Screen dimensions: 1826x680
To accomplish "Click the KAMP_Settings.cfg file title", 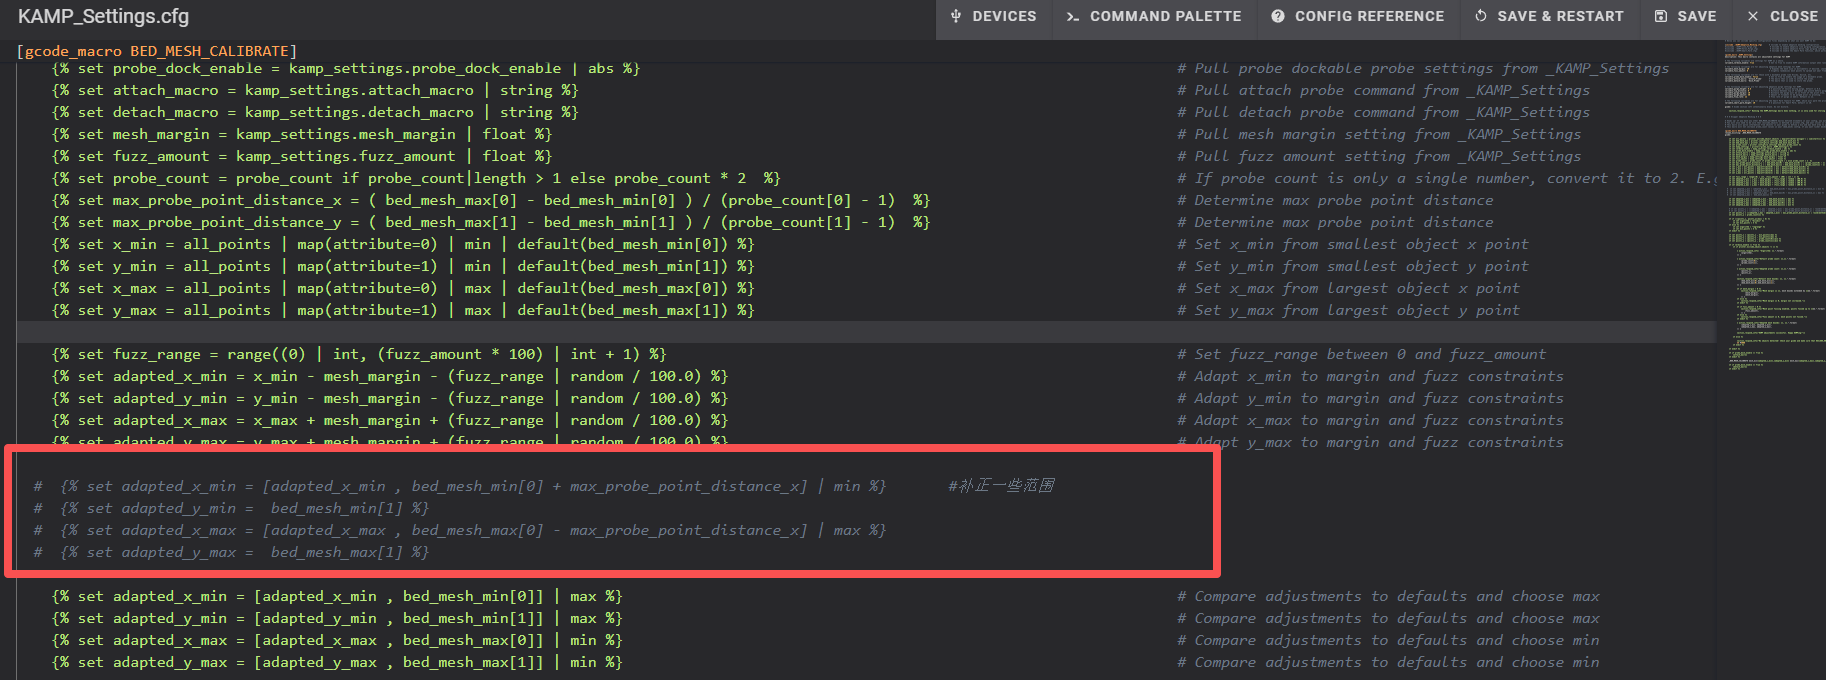I will pyautogui.click(x=104, y=17).
